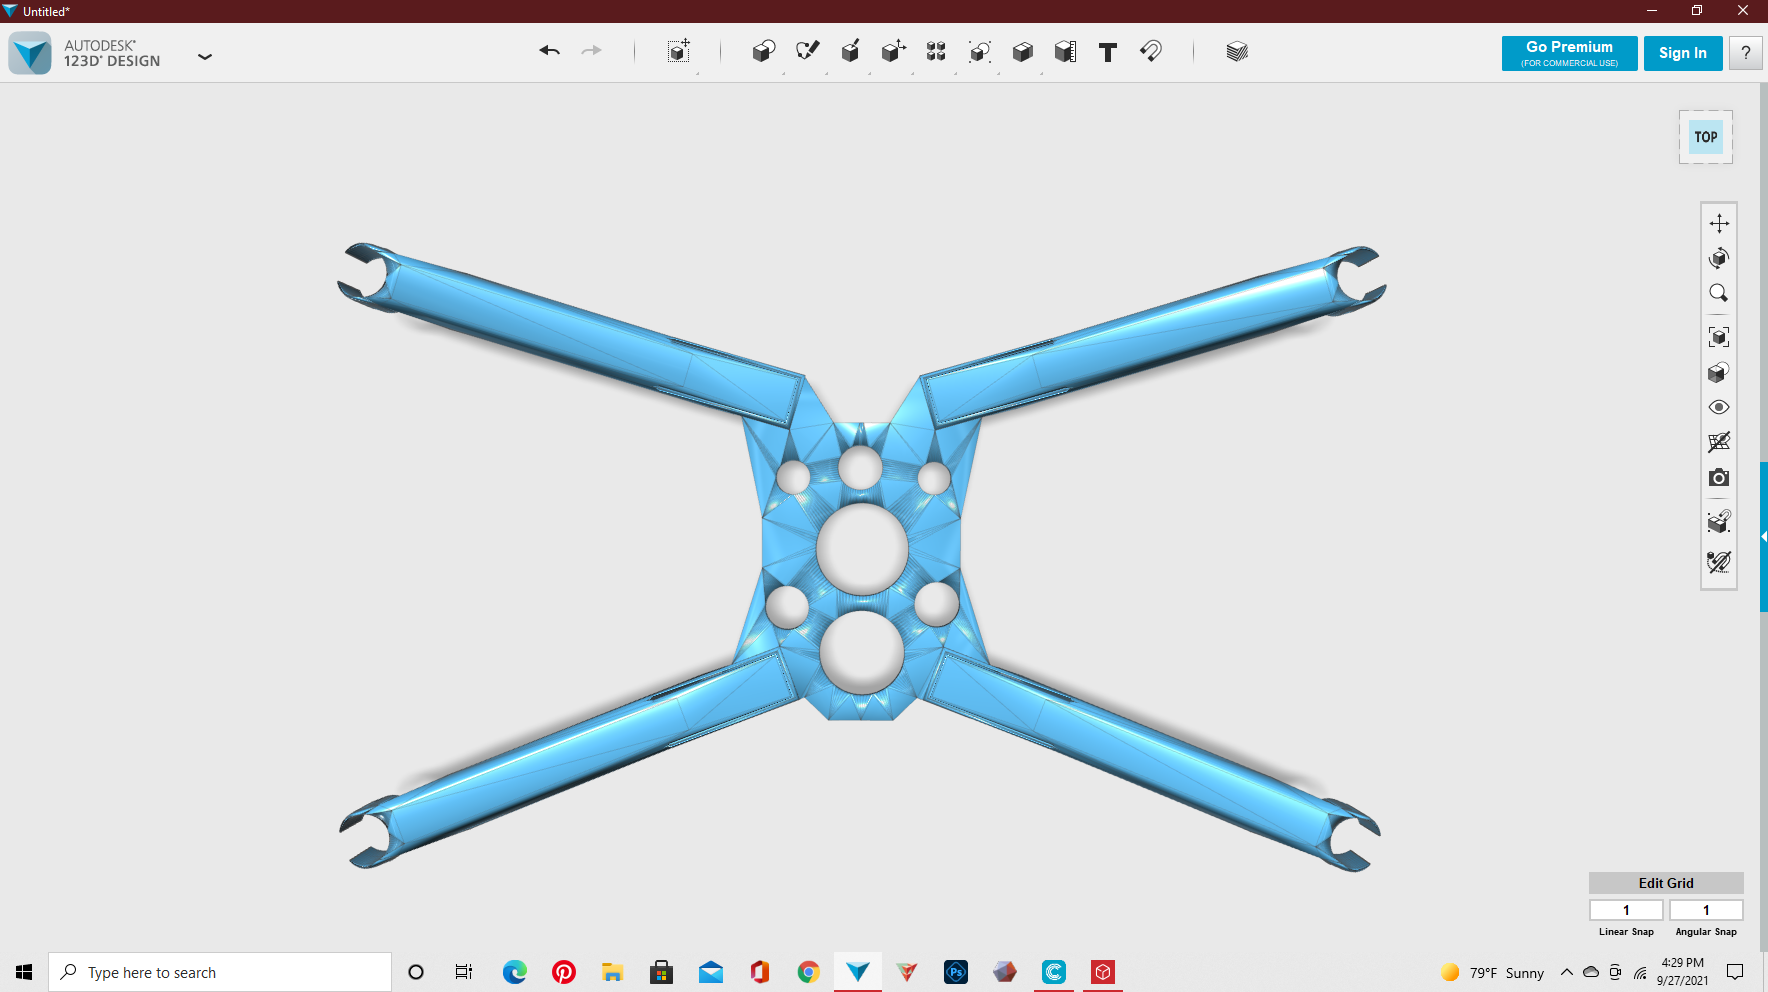Screen dimensions: 1768x992
Task: Click the TOP face of the view cube
Action: 1706,137
